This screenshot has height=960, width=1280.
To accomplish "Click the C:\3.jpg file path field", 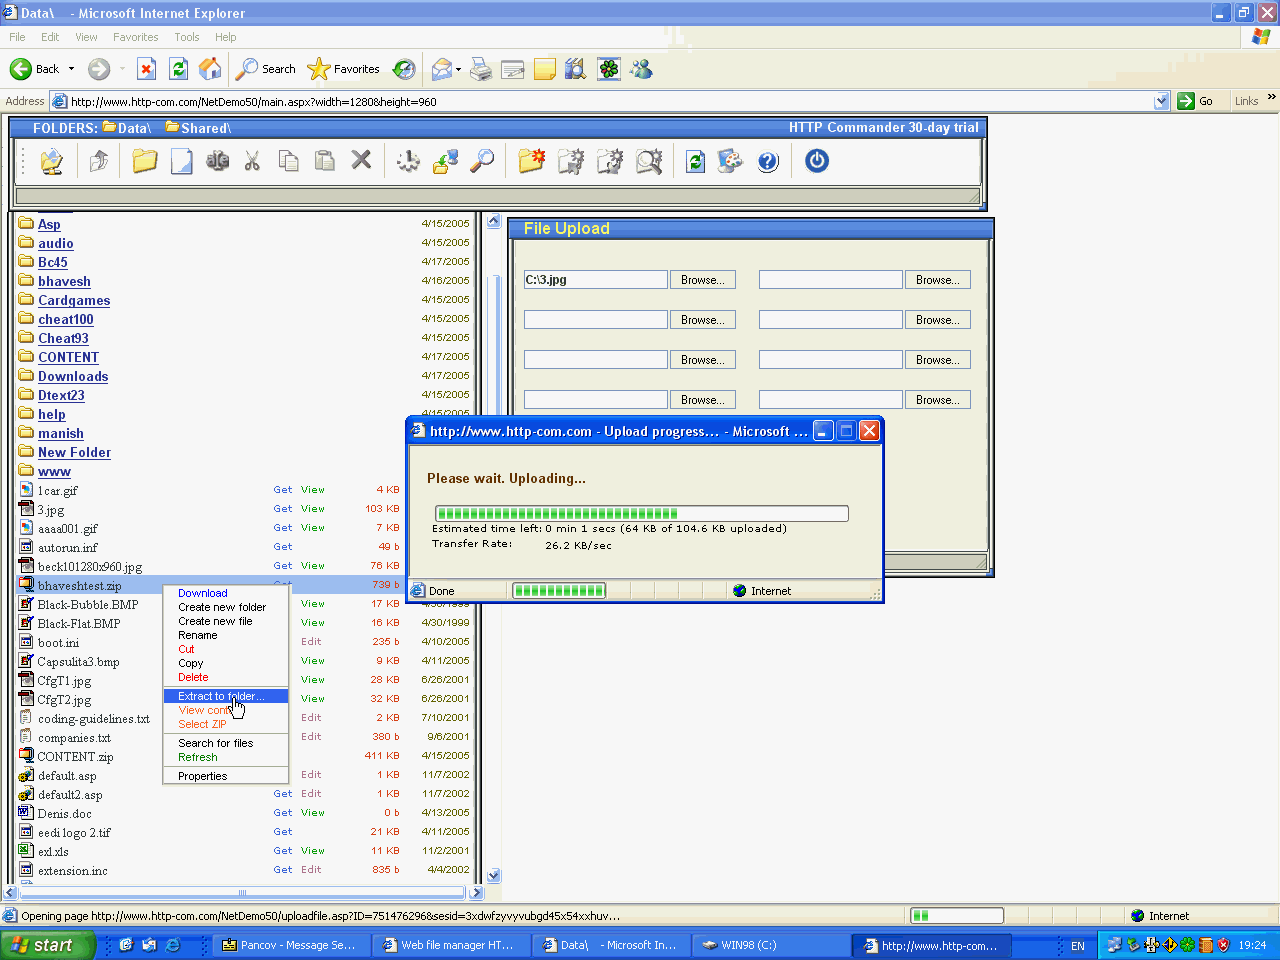I will (x=596, y=280).
